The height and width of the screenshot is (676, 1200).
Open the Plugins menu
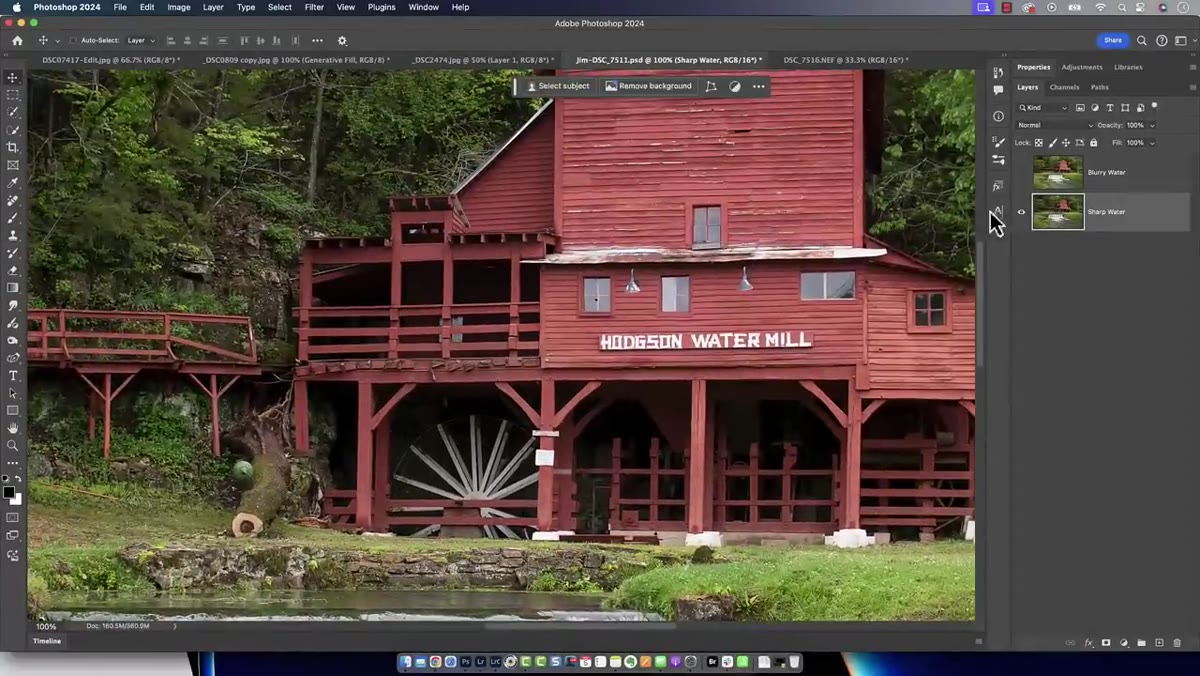(x=381, y=7)
